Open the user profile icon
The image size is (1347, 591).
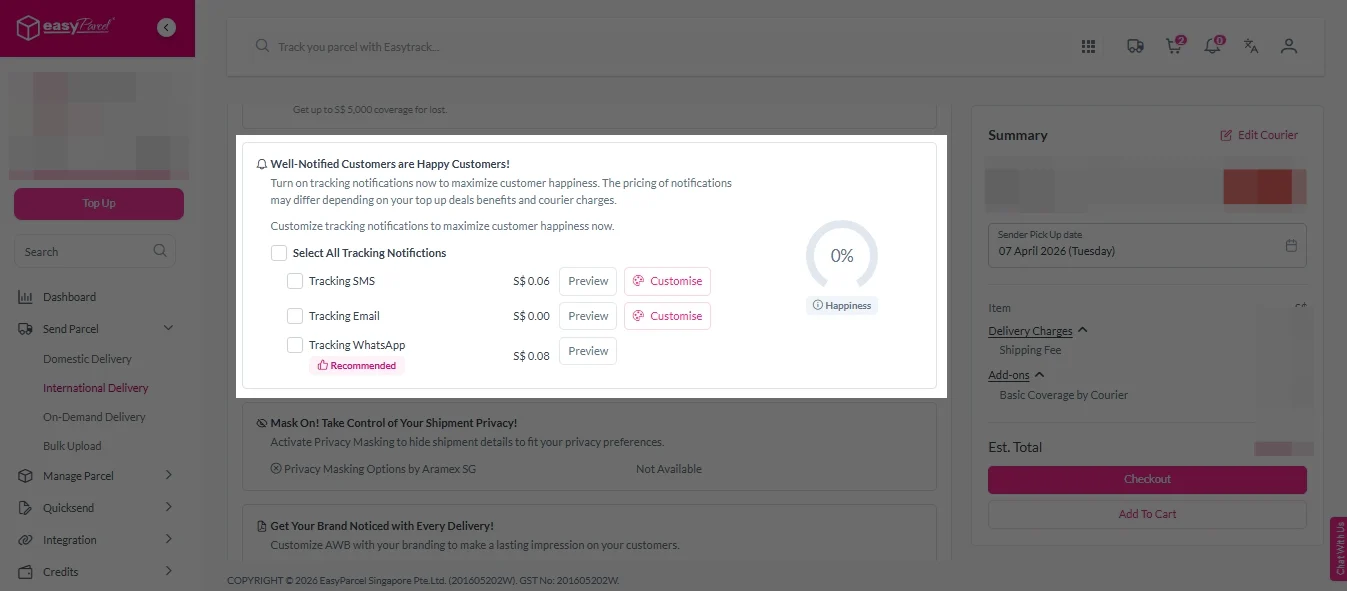(x=1289, y=46)
